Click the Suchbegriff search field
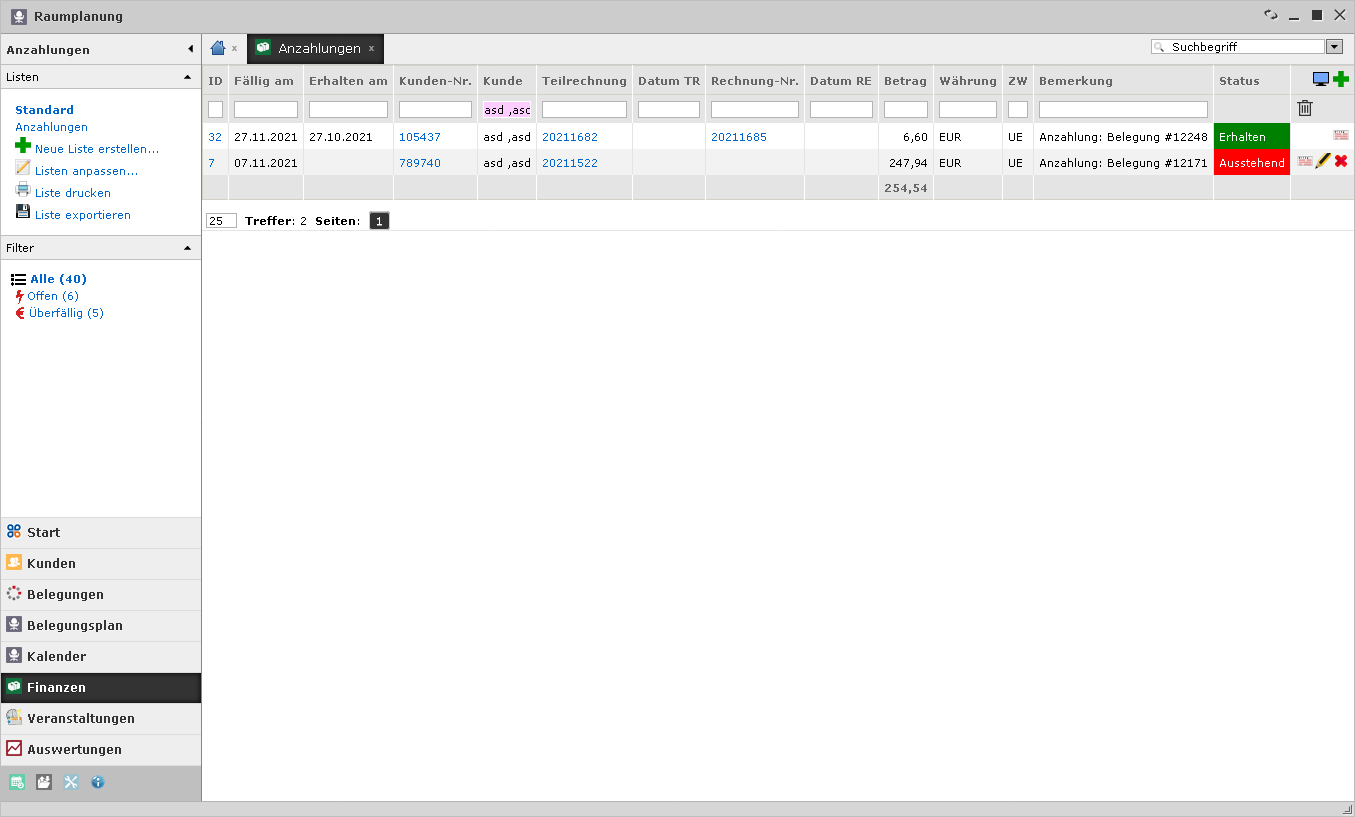This screenshot has height=817, width=1355. pos(1238,47)
